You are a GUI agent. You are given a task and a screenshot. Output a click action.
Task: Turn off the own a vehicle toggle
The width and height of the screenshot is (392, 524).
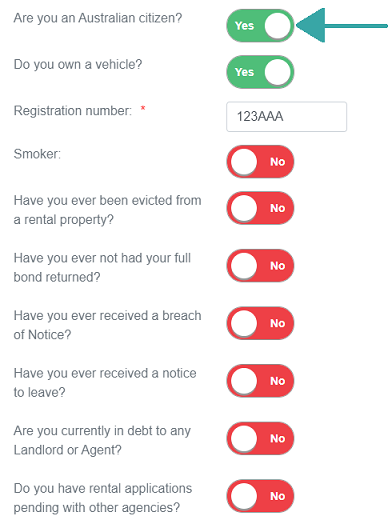260,72
